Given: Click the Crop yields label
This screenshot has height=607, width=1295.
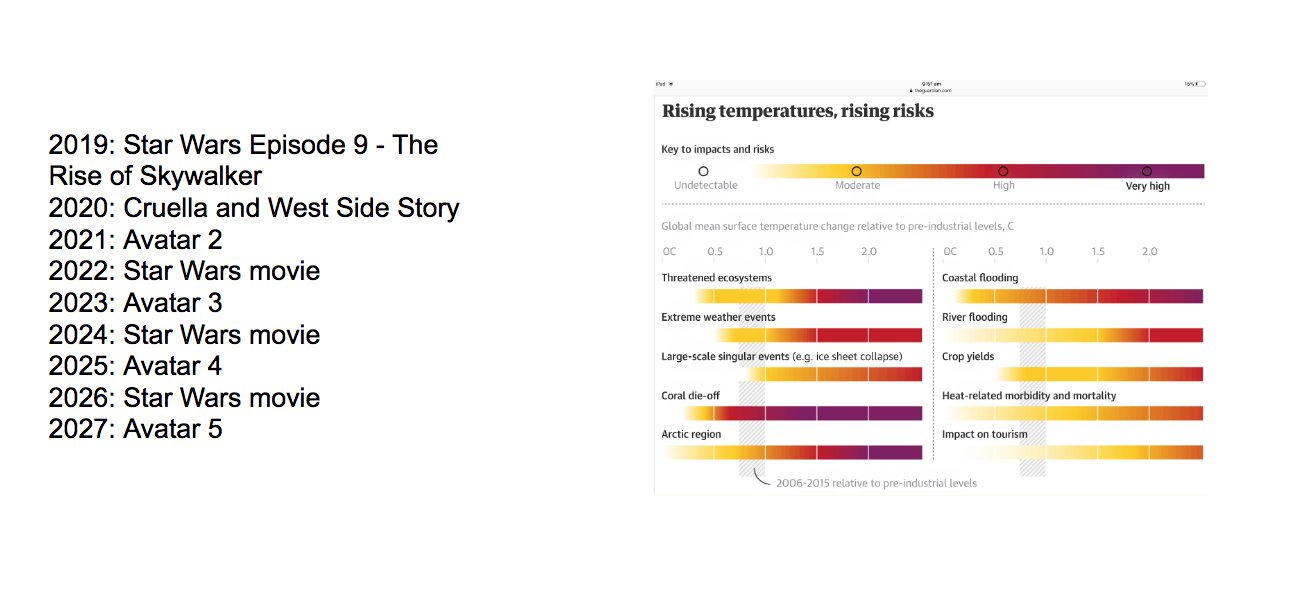Looking at the screenshot, I should (x=968, y=356).
